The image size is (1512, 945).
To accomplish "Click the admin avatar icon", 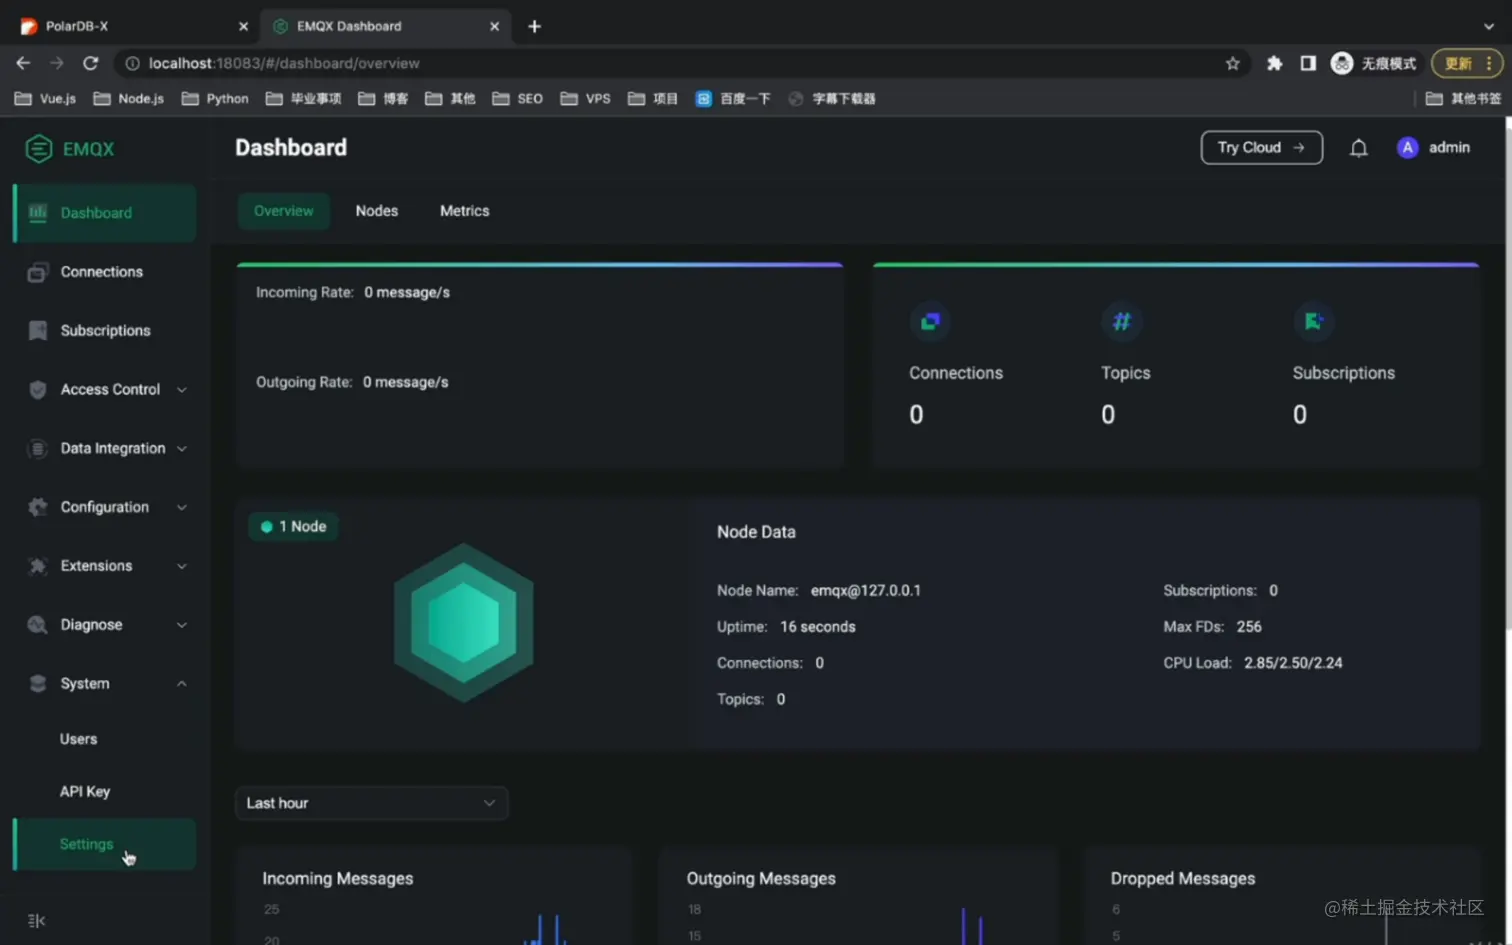I will pos(1407,148).
